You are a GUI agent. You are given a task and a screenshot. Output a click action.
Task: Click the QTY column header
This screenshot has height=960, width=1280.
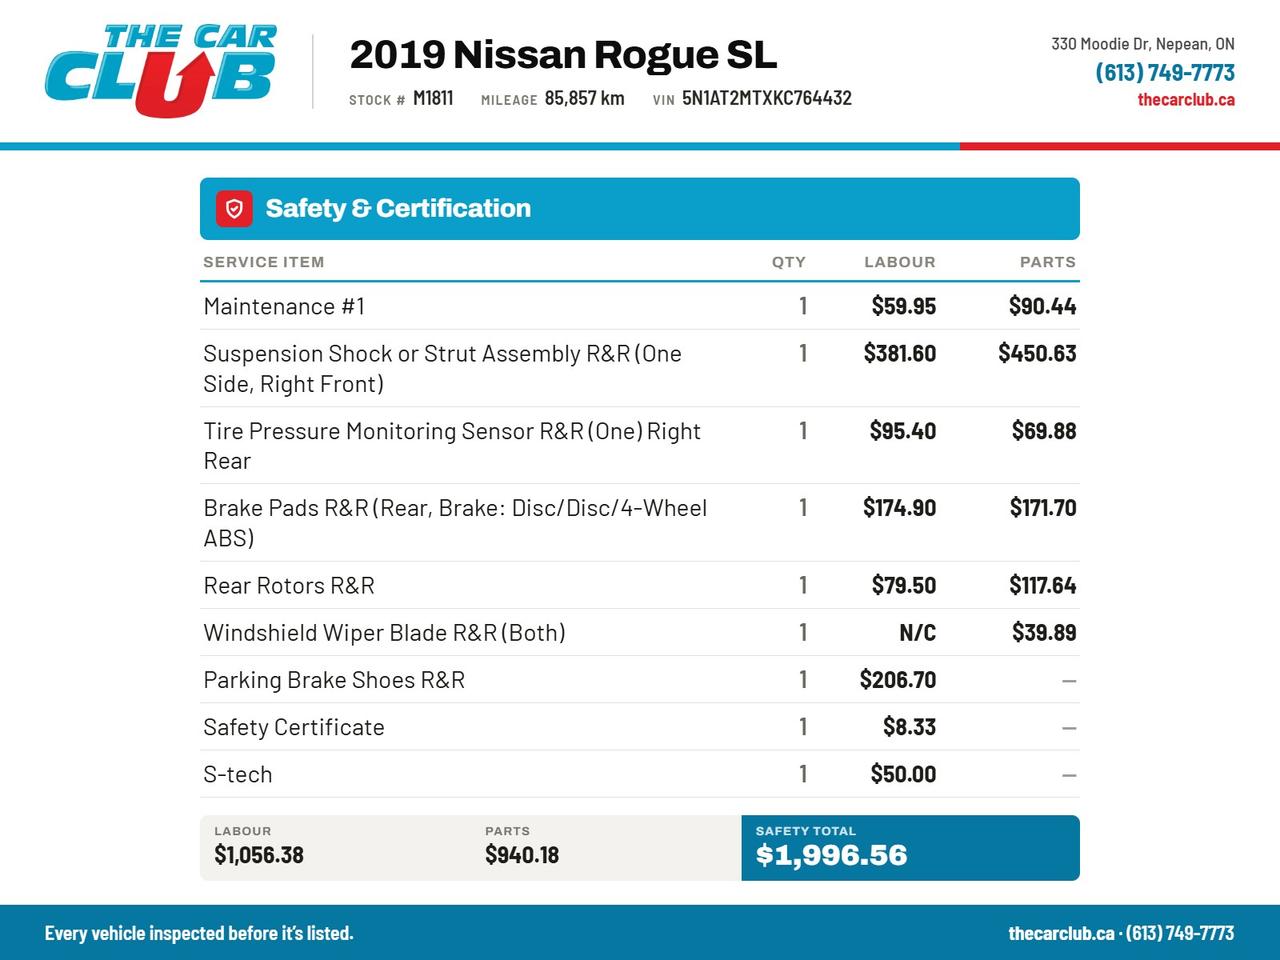789,262
